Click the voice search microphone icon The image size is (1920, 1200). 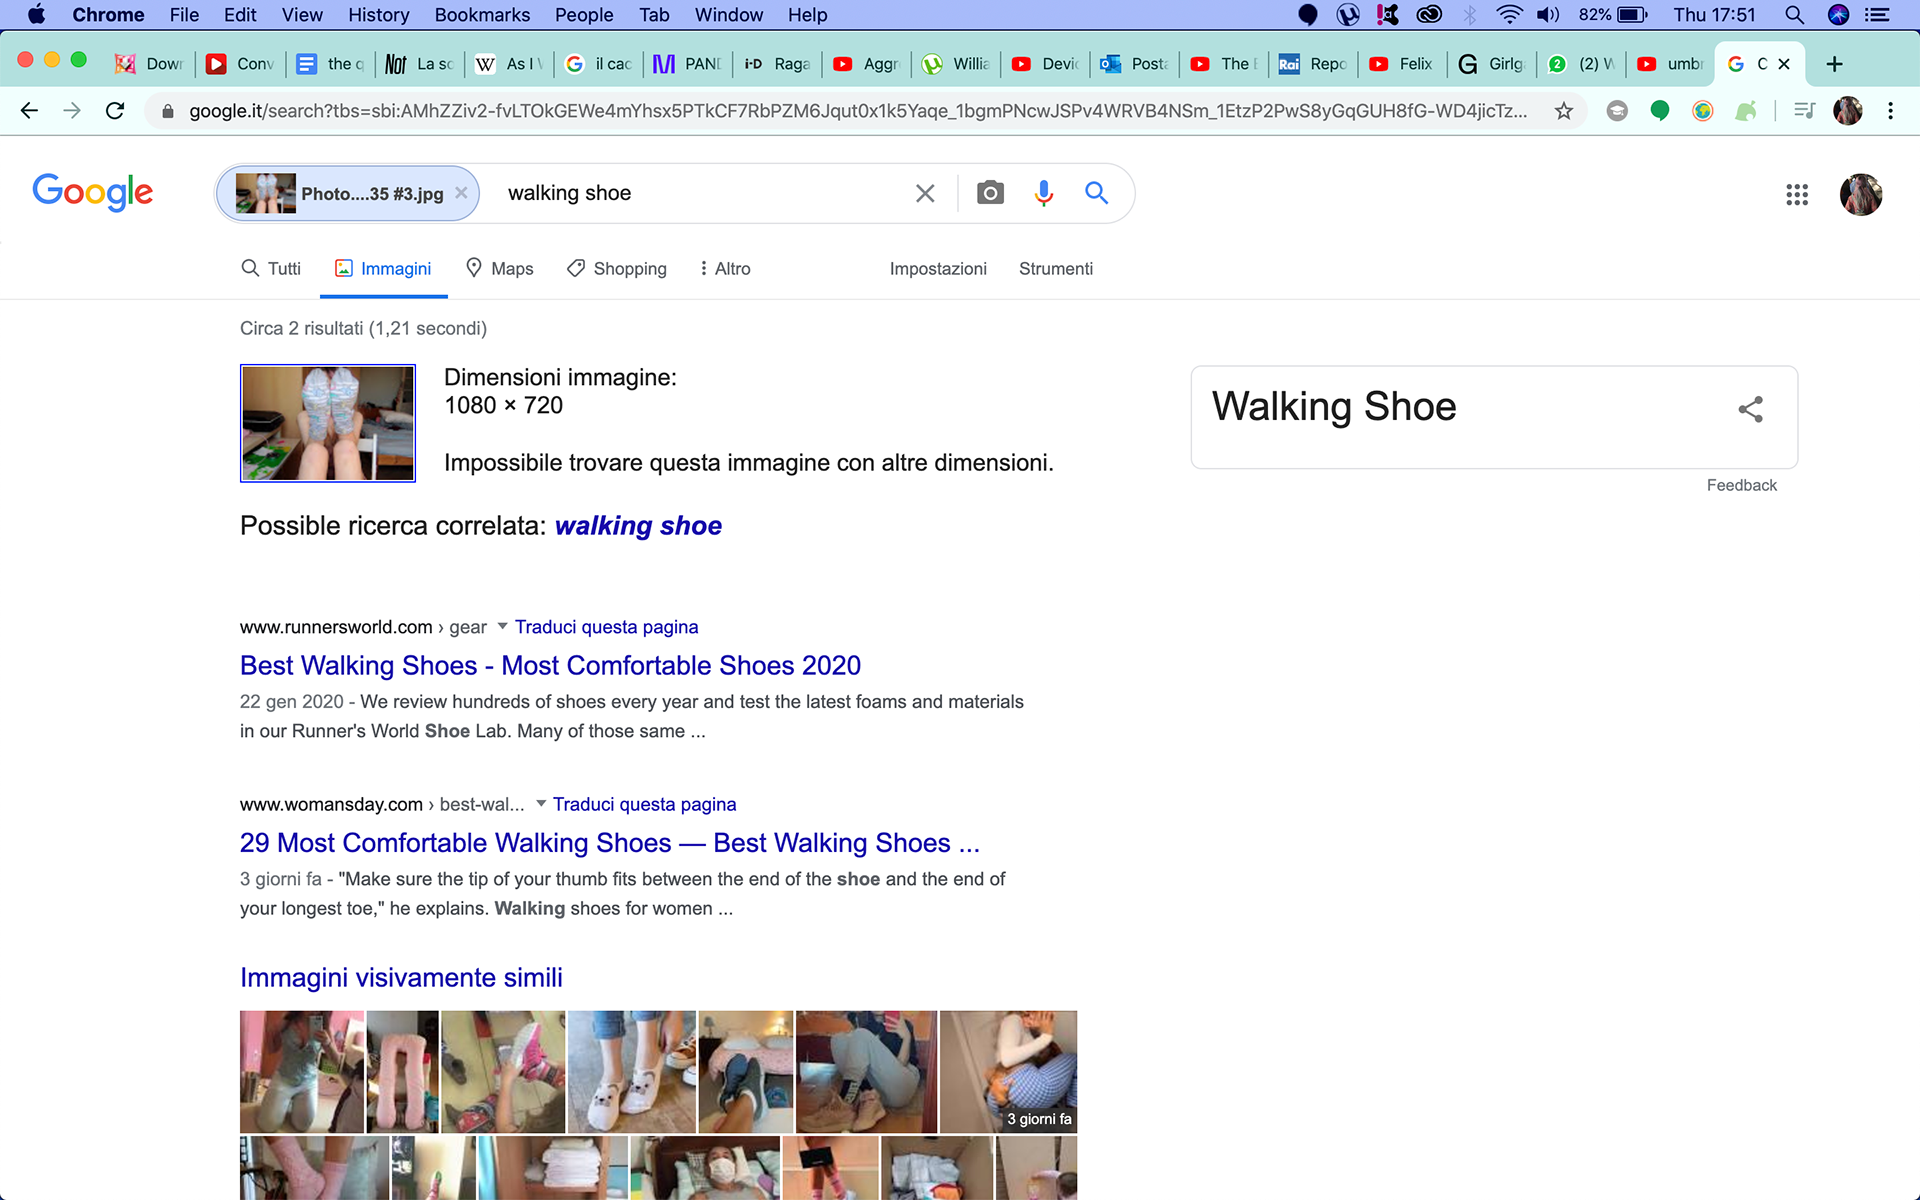(x=1044, y=193)
